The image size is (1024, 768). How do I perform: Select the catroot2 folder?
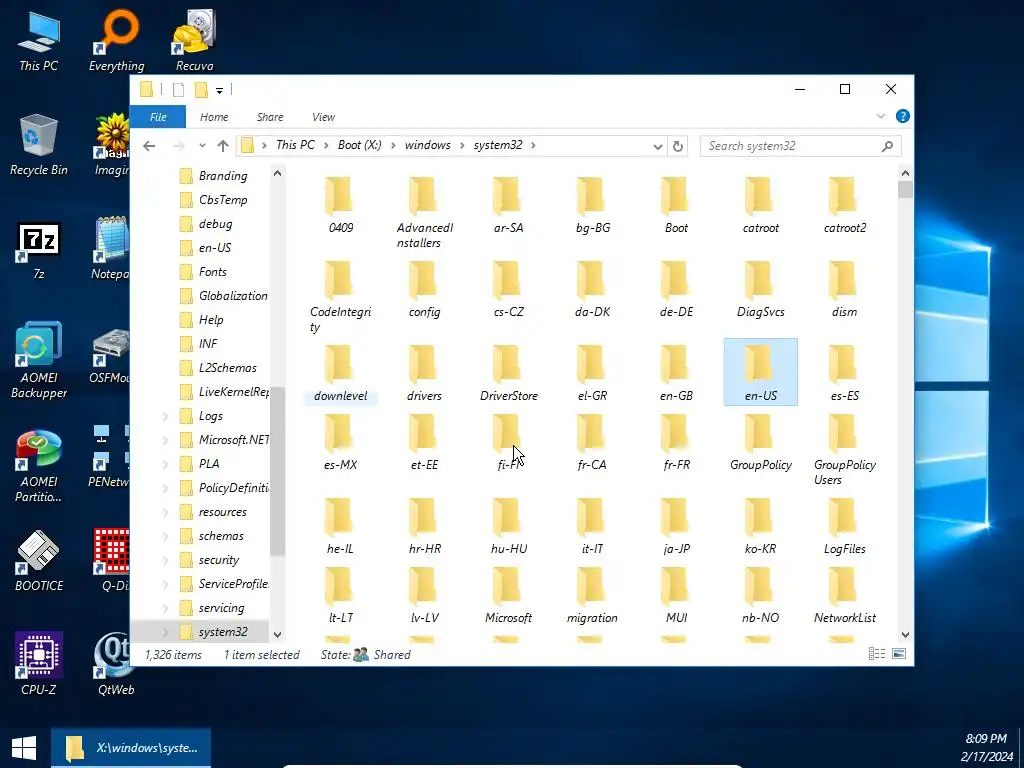(844, 204)
